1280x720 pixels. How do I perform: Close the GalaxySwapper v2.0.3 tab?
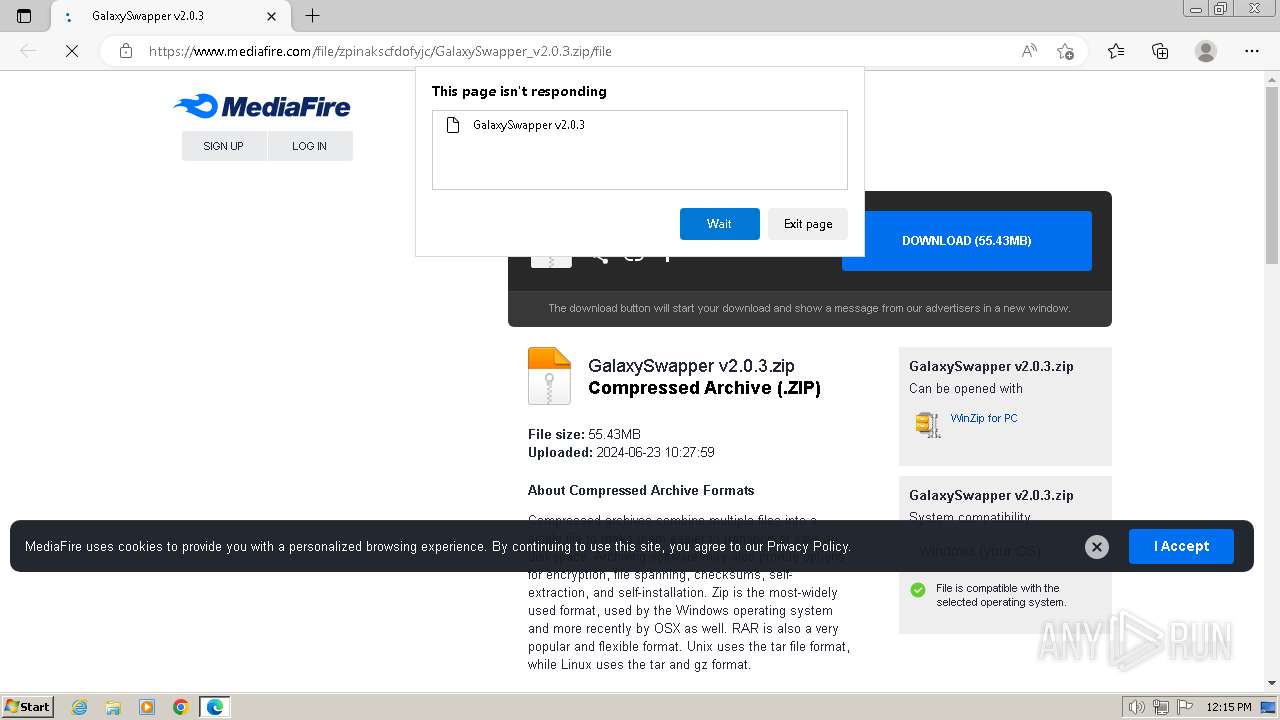click(271, 16)
